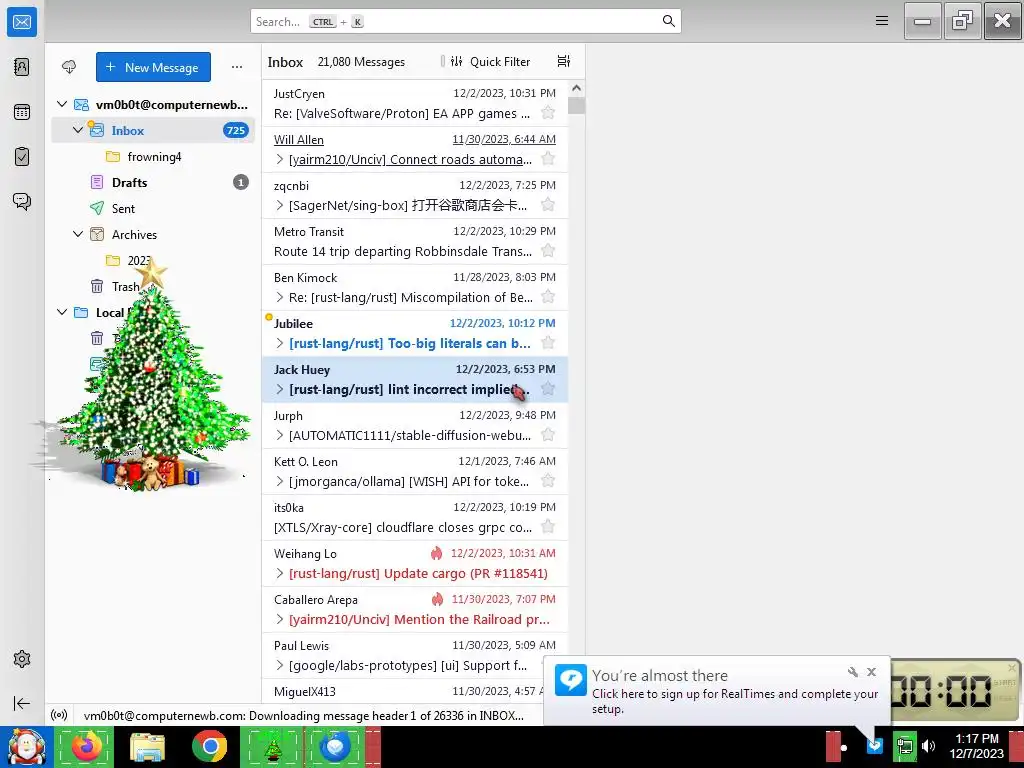
Task: Star the JustCryen message
Action: point(548,113)
